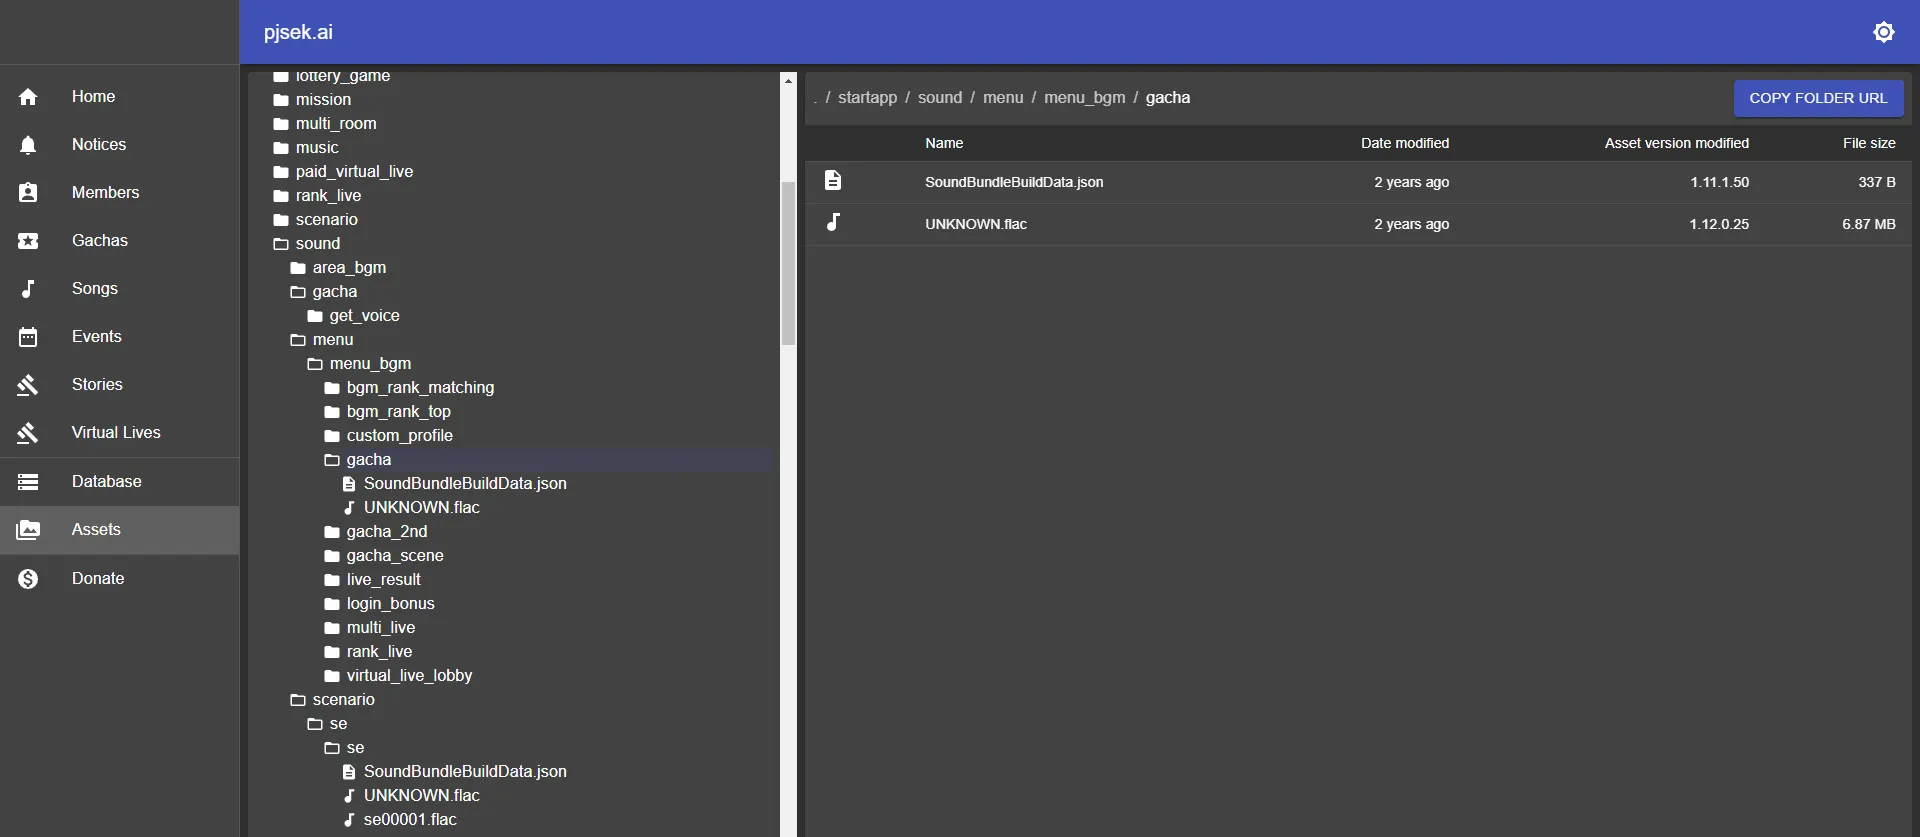
Task: Click the Gachas star ticket icon
Action: (x=28, y=241)
